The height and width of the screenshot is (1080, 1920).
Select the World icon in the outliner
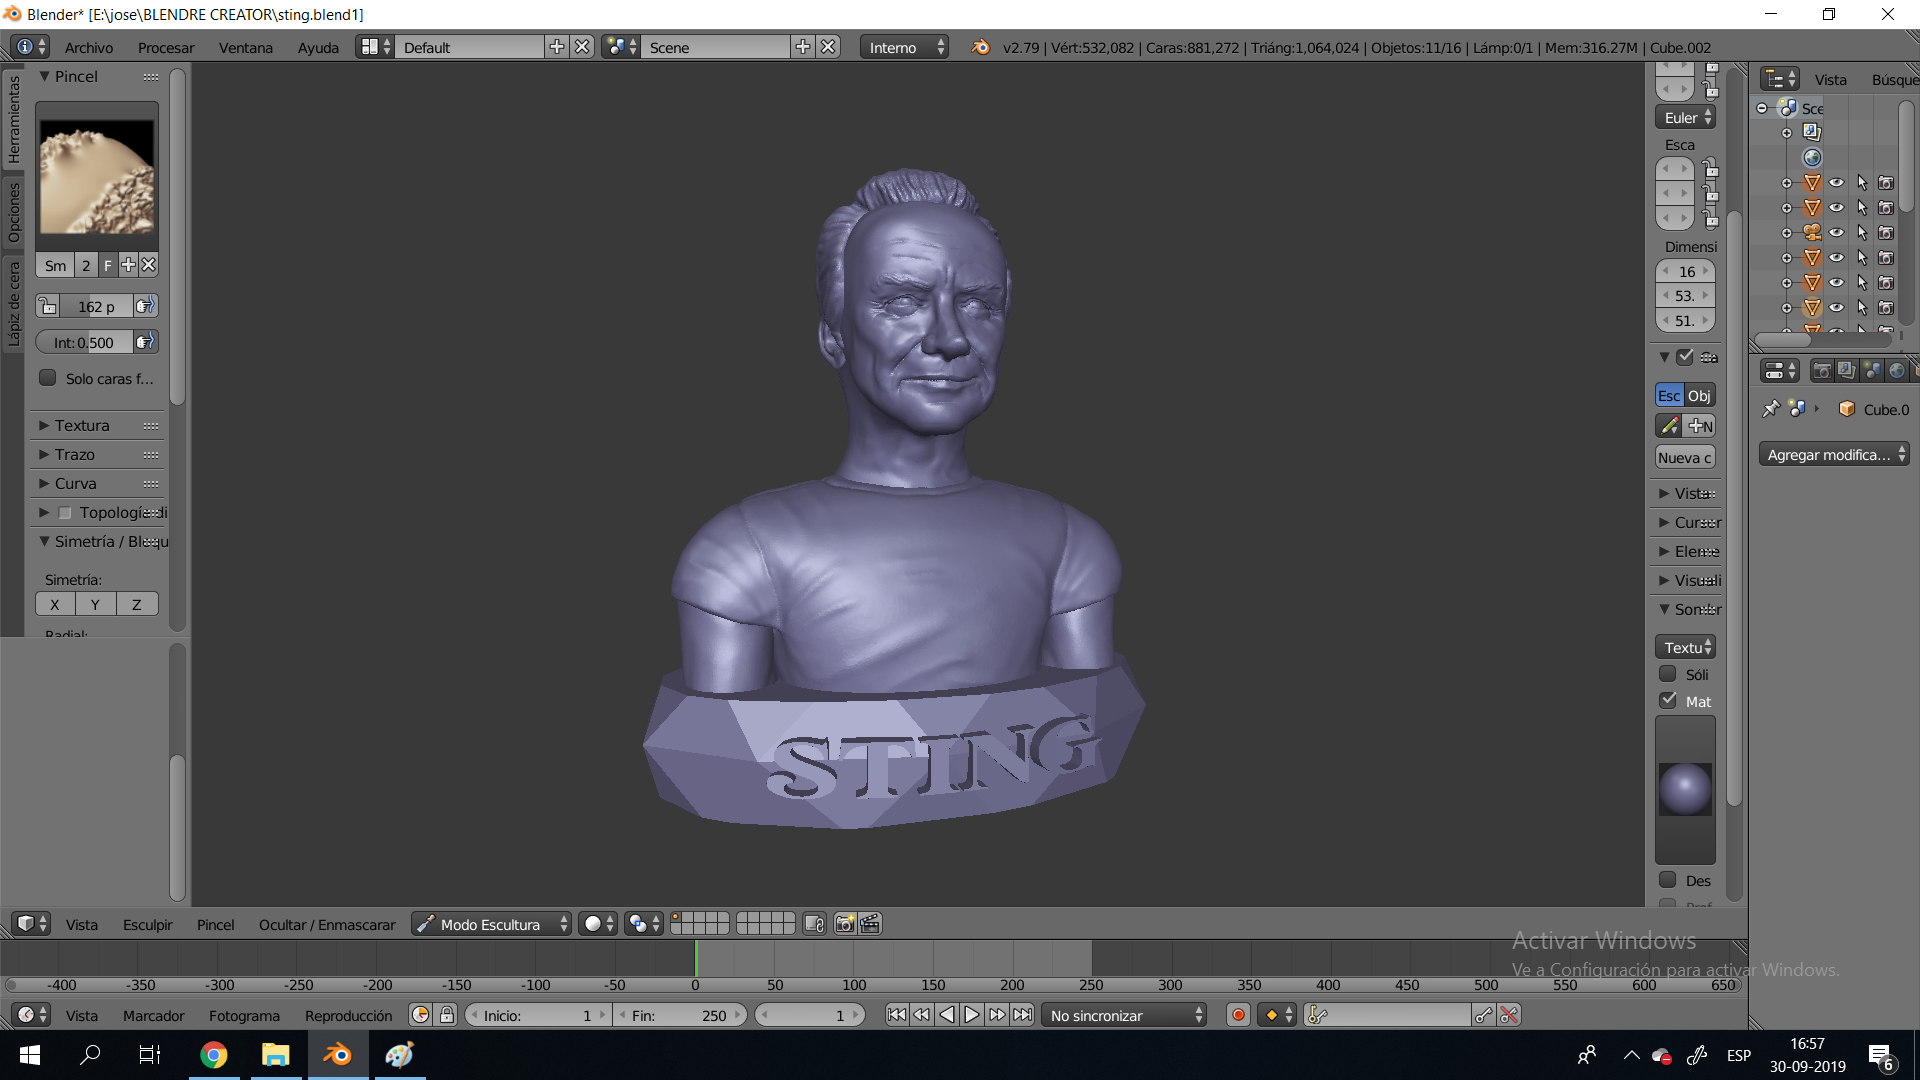(x=1812, y=157)
